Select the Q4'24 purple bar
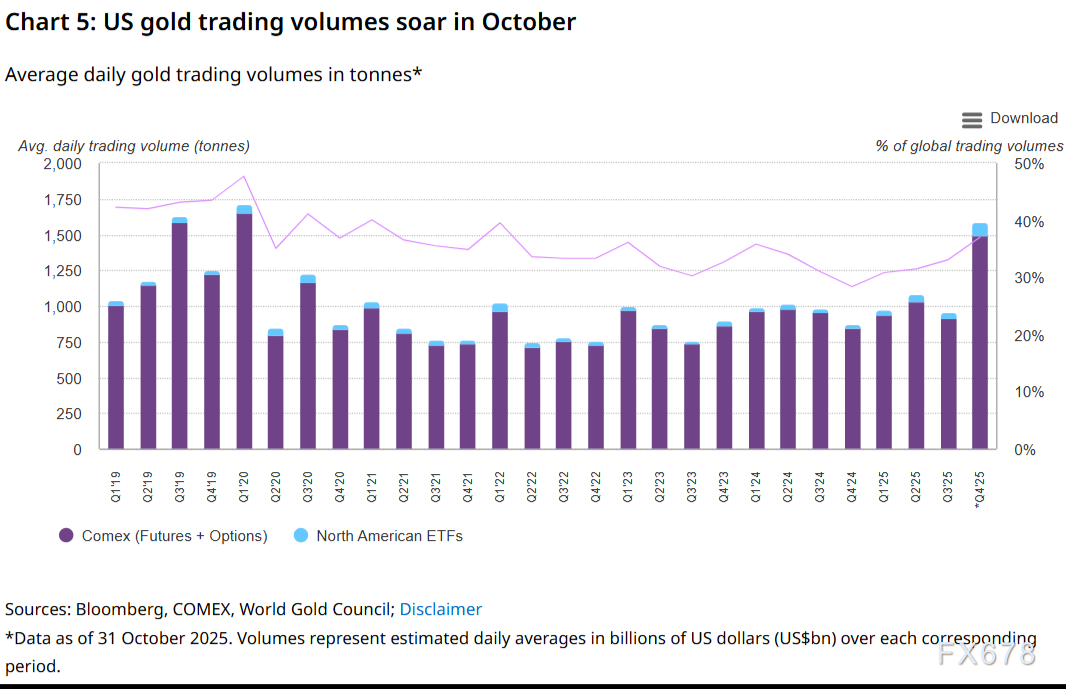This screenshot has width=1066, height=689. [852, 388]
